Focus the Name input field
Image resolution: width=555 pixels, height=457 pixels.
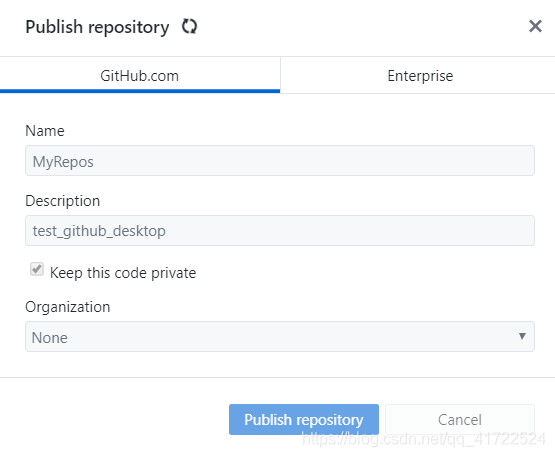pos(280,161)
